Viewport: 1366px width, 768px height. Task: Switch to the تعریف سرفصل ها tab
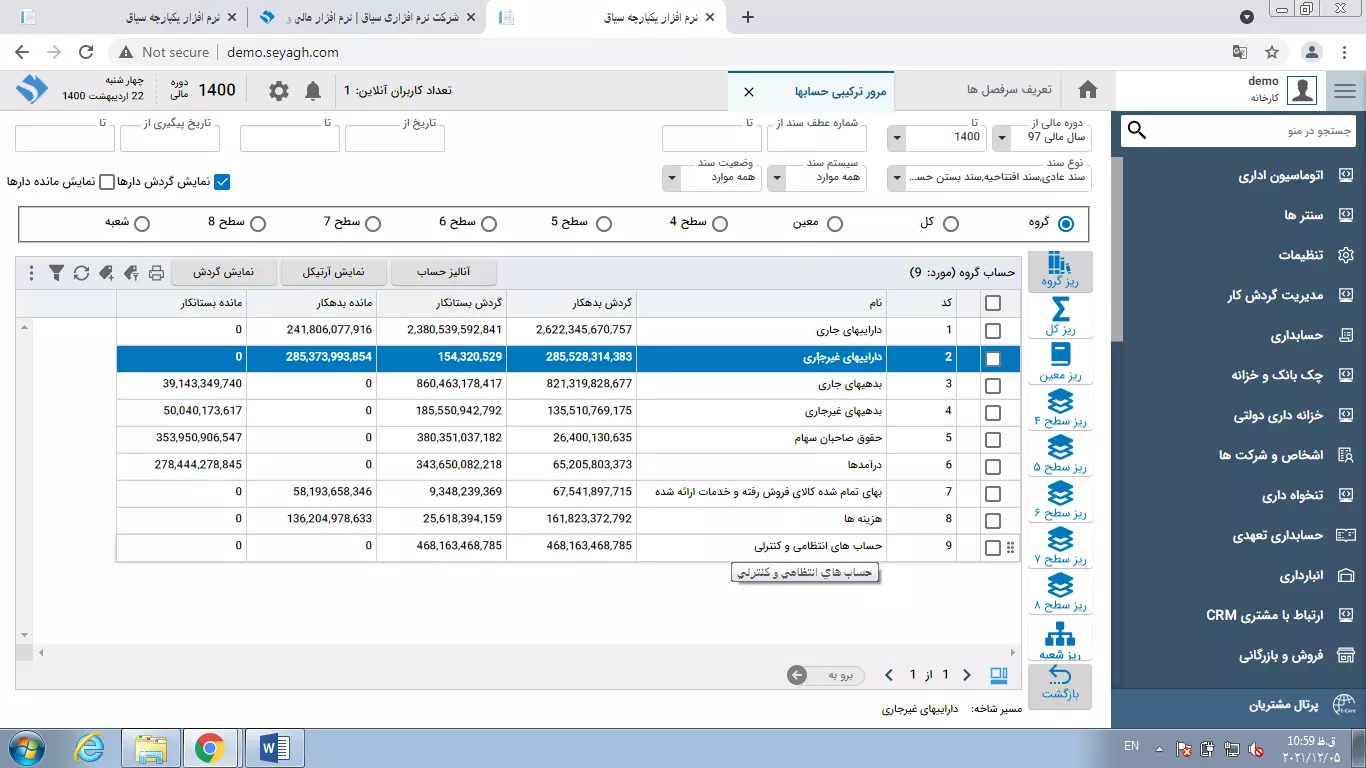[1010, 90]
